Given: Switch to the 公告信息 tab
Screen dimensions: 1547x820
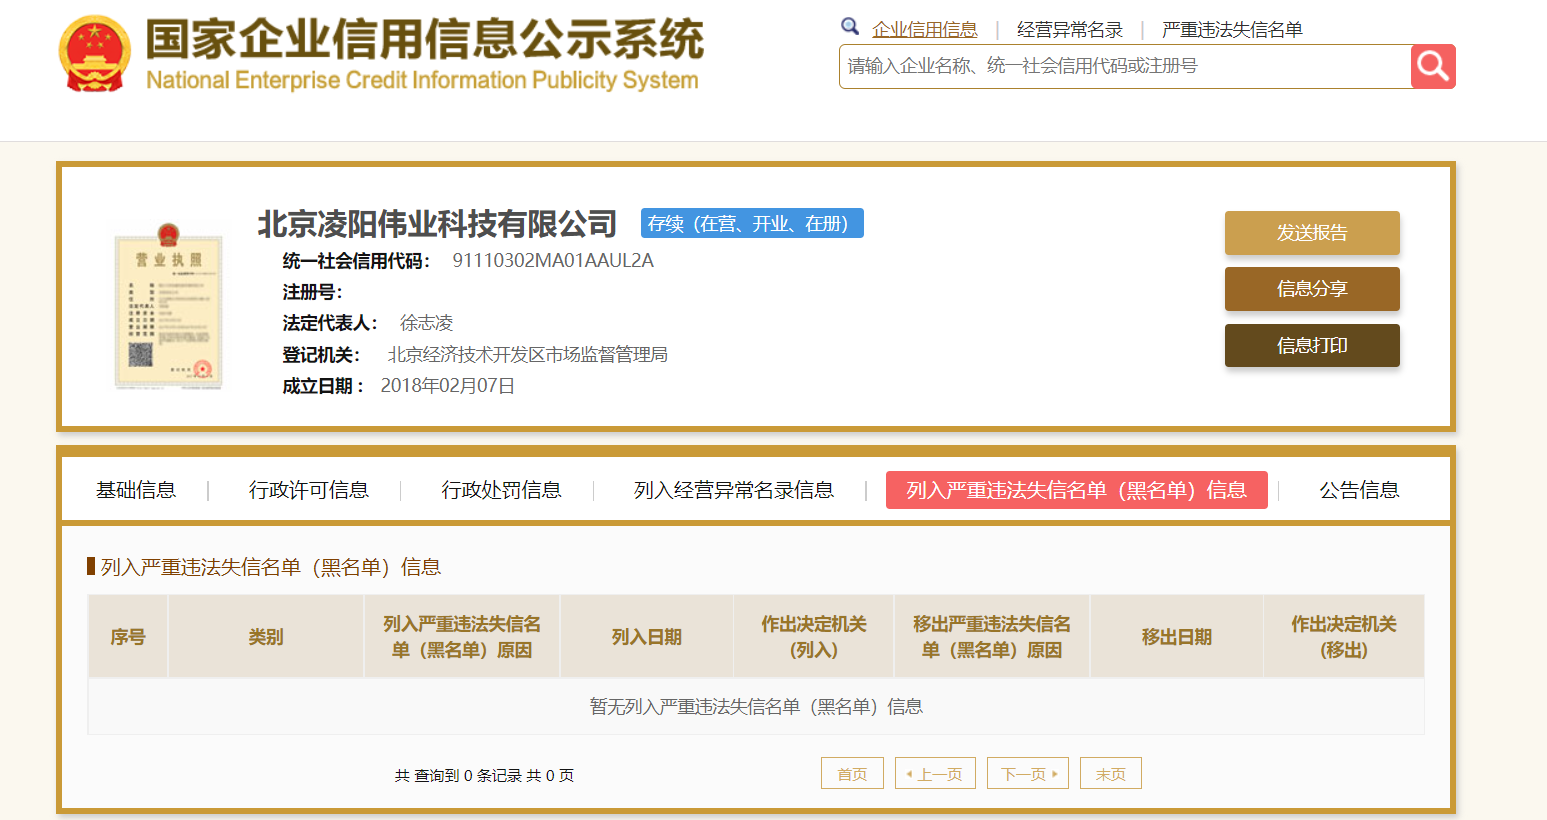Looking at the screenshot, I should point(1359,490).
